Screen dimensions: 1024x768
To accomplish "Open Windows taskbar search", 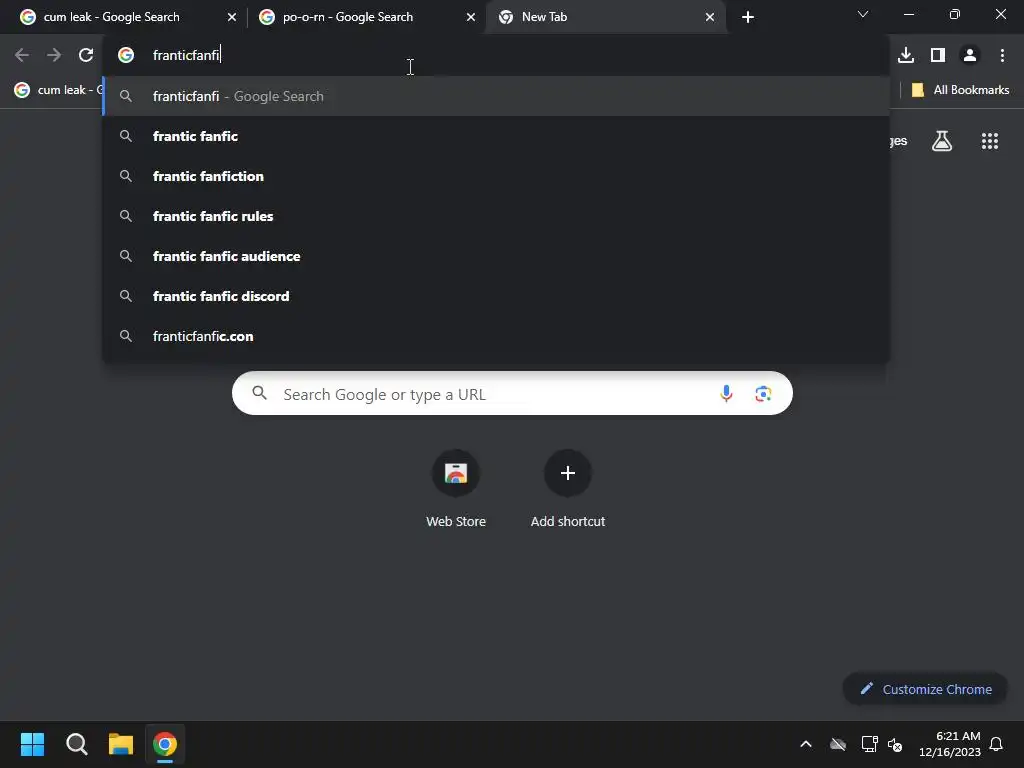I will click(76, 744).
